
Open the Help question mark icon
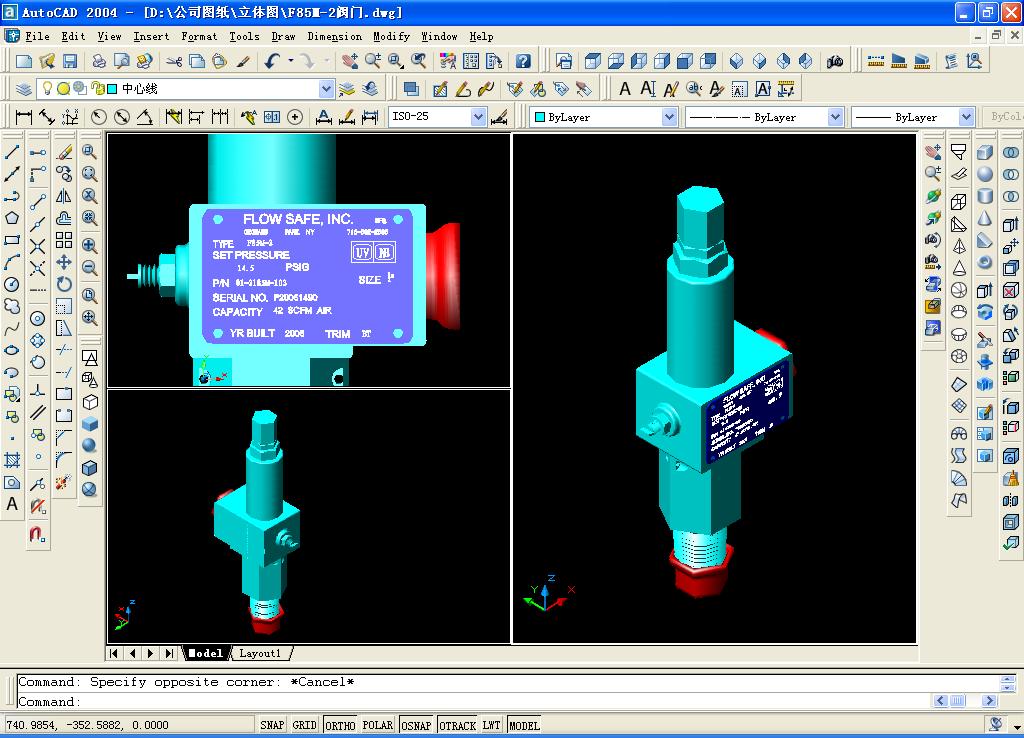[523, 61]
